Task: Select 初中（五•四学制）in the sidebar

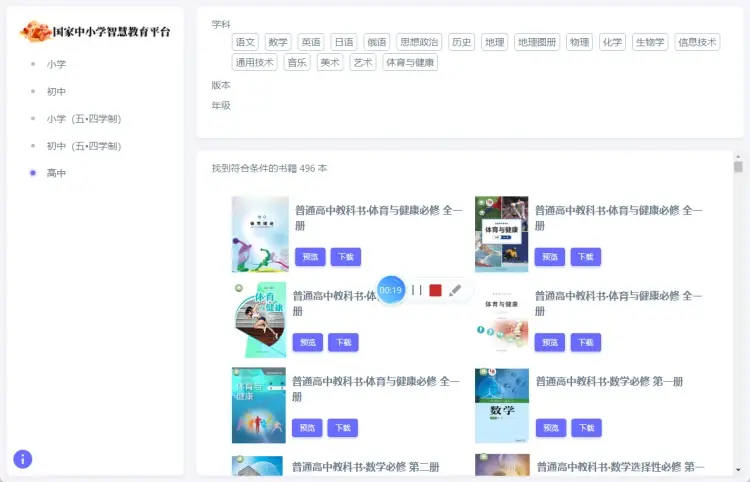Action: 84,146
